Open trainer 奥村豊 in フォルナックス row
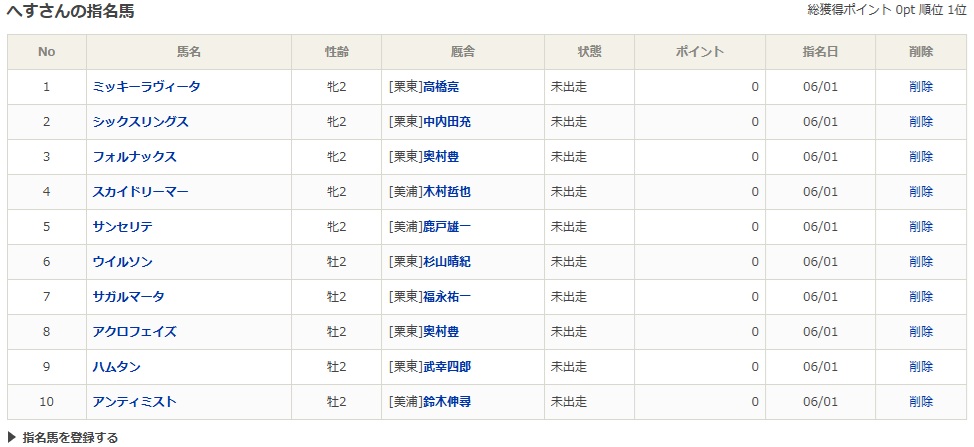 (x=441, y=156)
